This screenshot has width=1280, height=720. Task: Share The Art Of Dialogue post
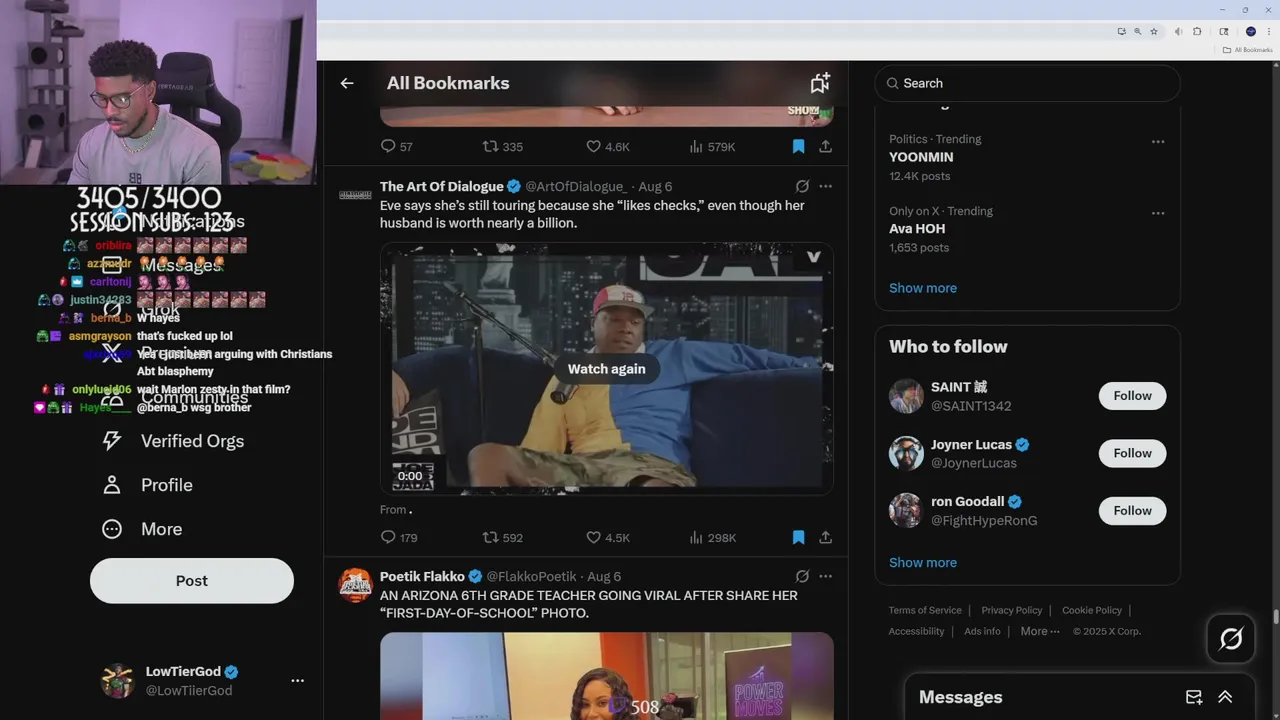coord(825,537)
